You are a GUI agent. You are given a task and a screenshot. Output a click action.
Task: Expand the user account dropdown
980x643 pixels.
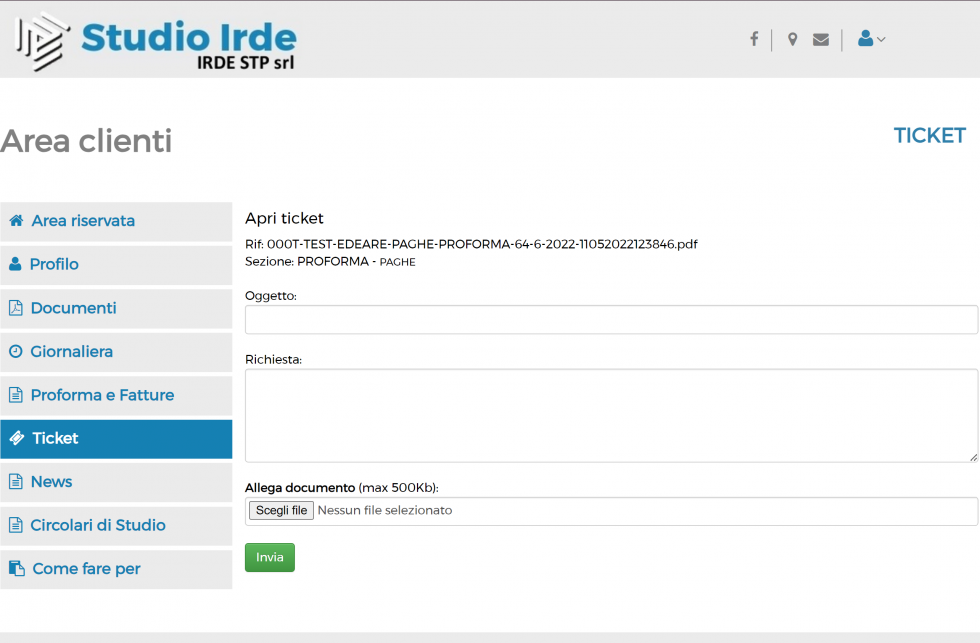(871, 39)
